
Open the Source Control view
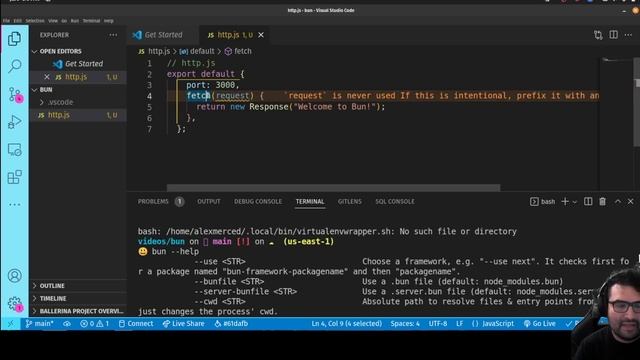pos(14,95)
